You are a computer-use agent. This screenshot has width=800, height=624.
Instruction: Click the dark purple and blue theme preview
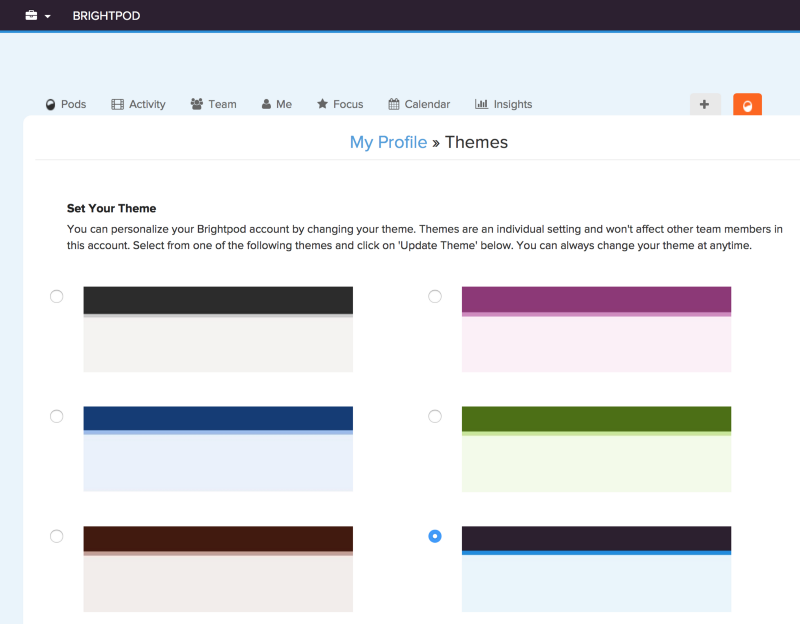click(x=596, y=569)
